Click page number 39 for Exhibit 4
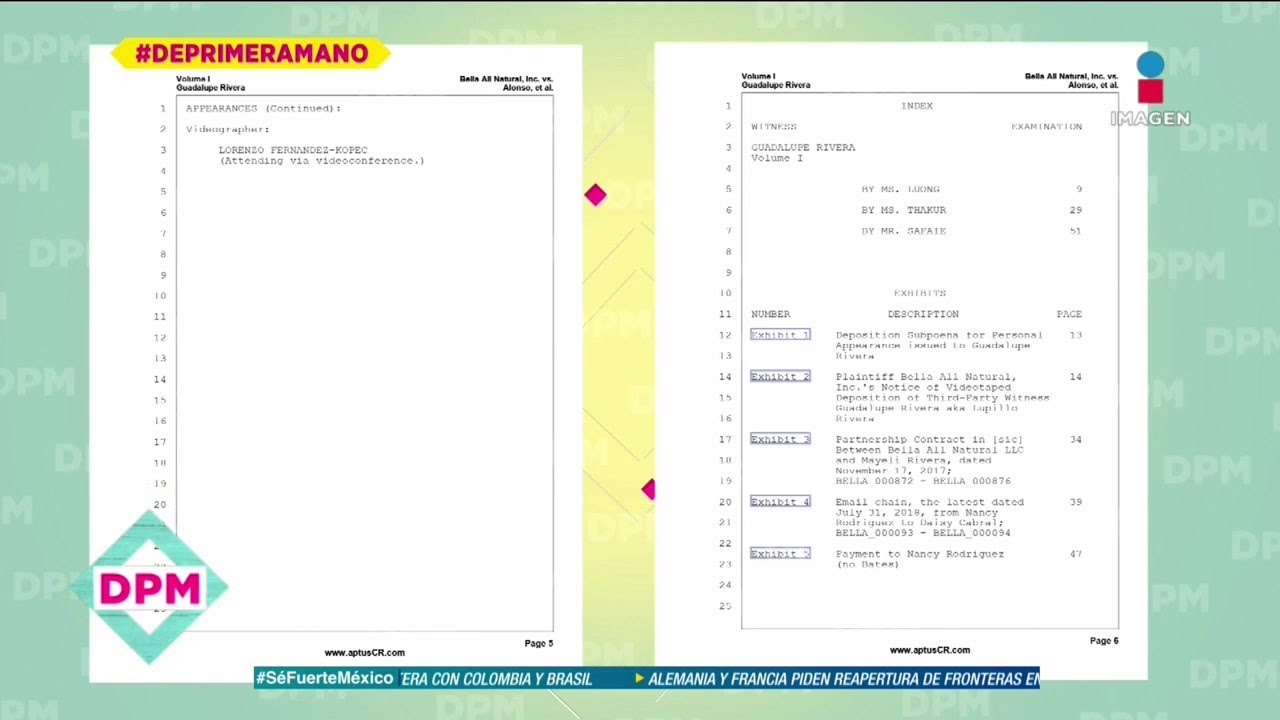The image size is (1280, 720). (1075, 502)
